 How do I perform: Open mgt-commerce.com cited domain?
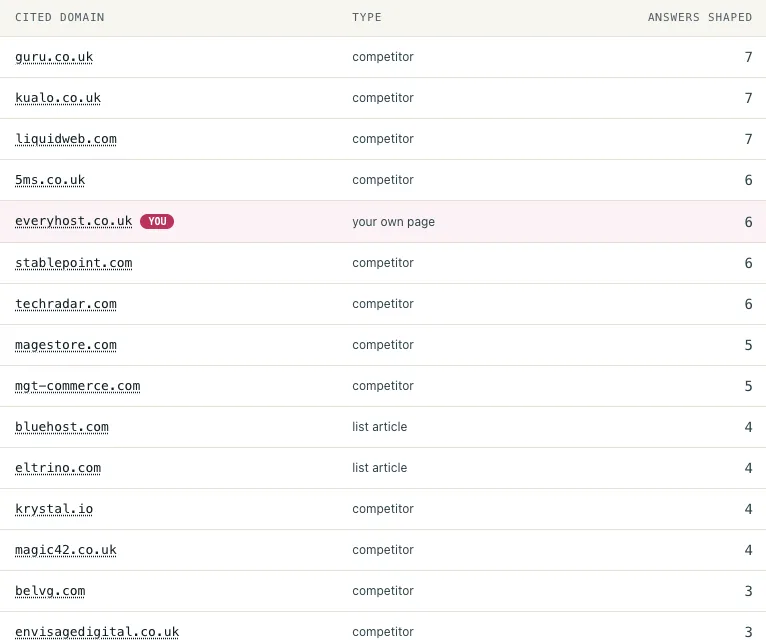click(77, 386)
